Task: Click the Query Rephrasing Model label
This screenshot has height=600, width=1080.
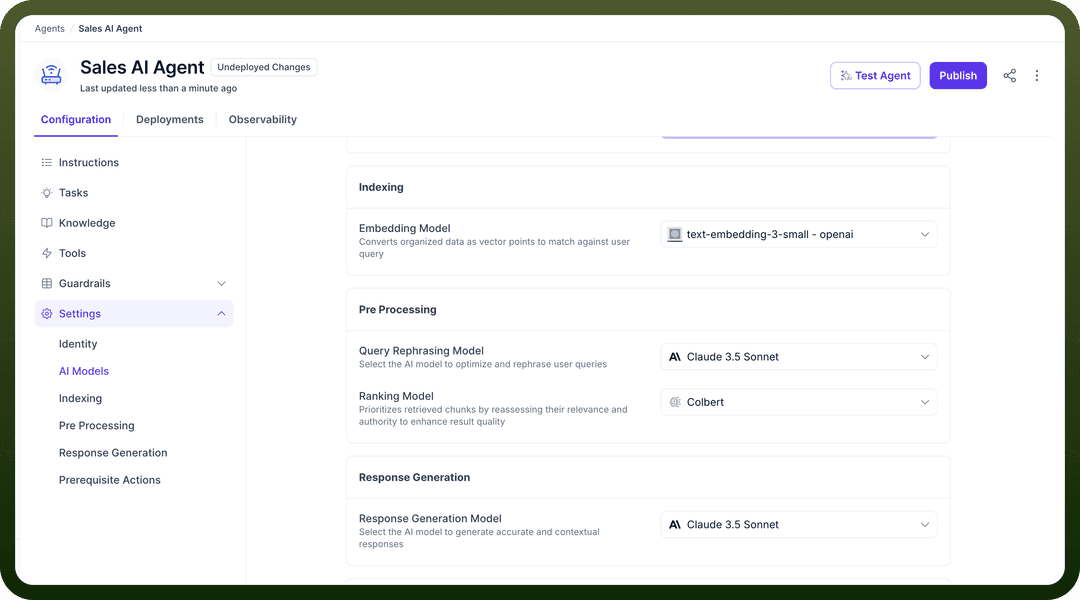Action: pos(422,351)
